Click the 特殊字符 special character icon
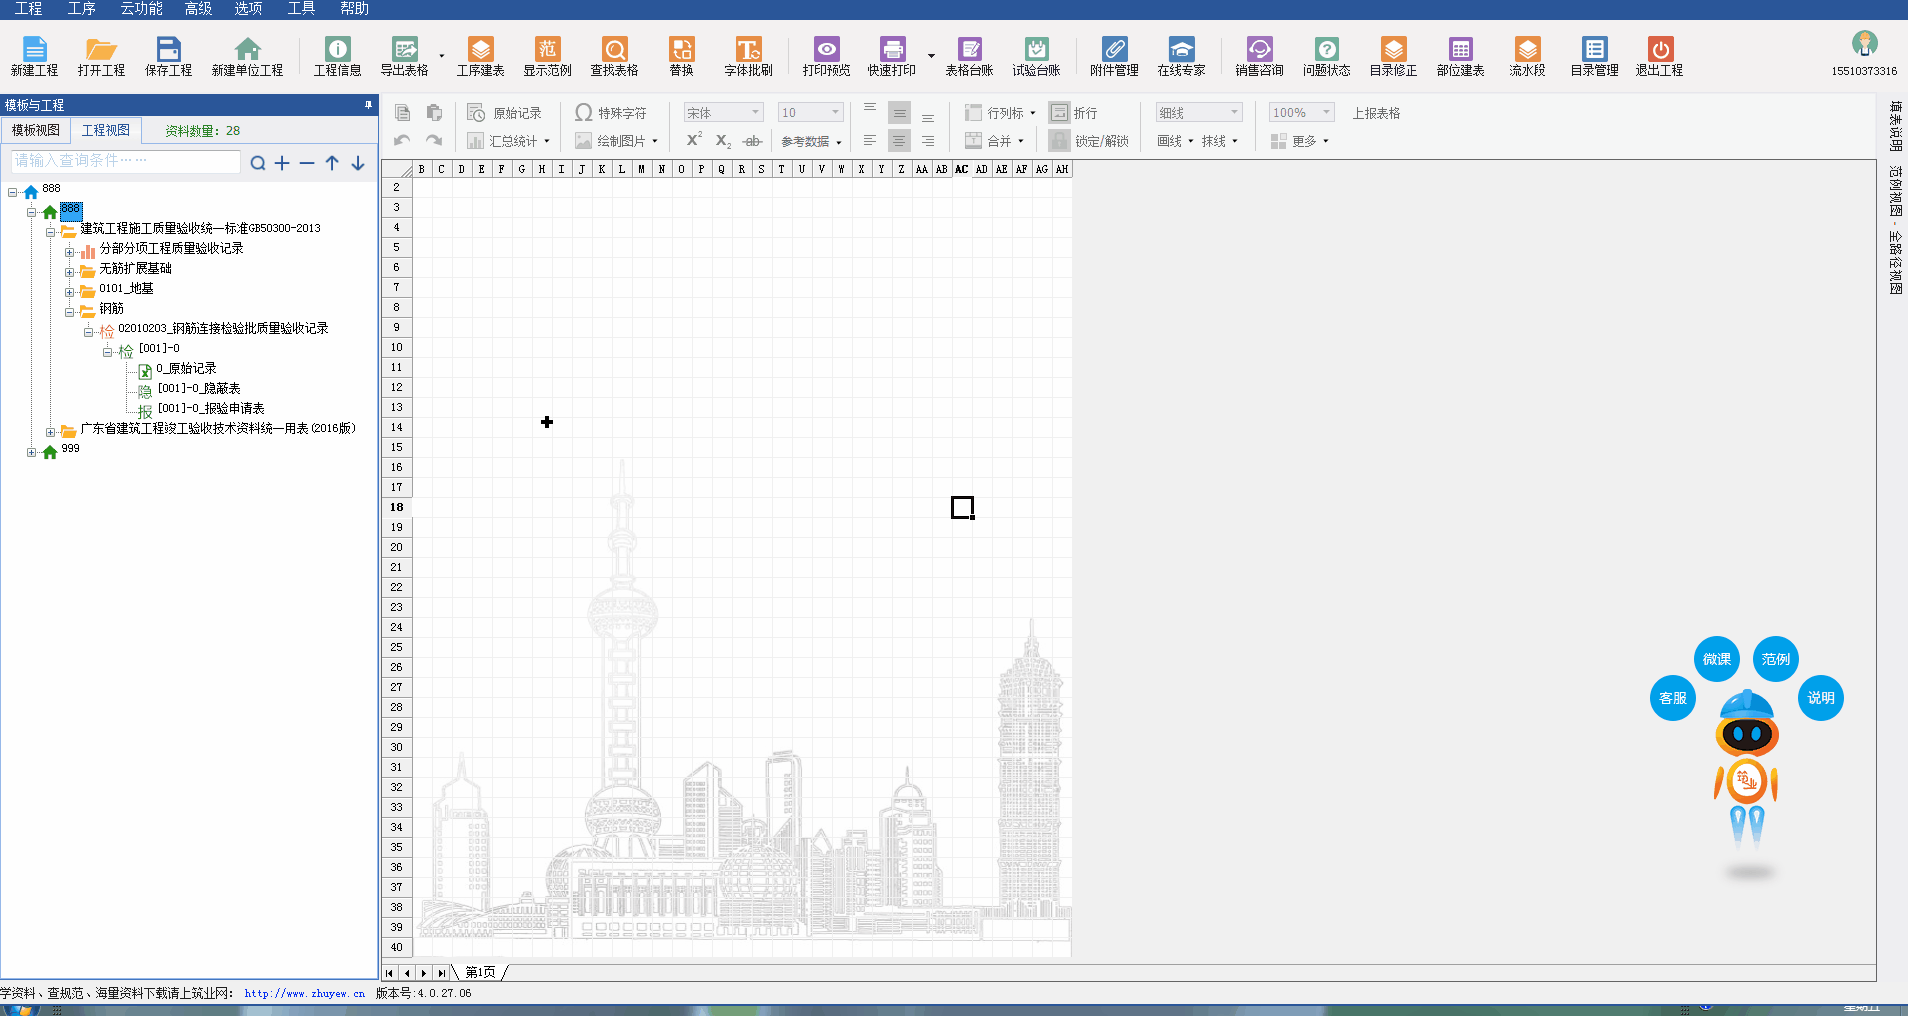 pyautogui.click(x=610, y=113)
